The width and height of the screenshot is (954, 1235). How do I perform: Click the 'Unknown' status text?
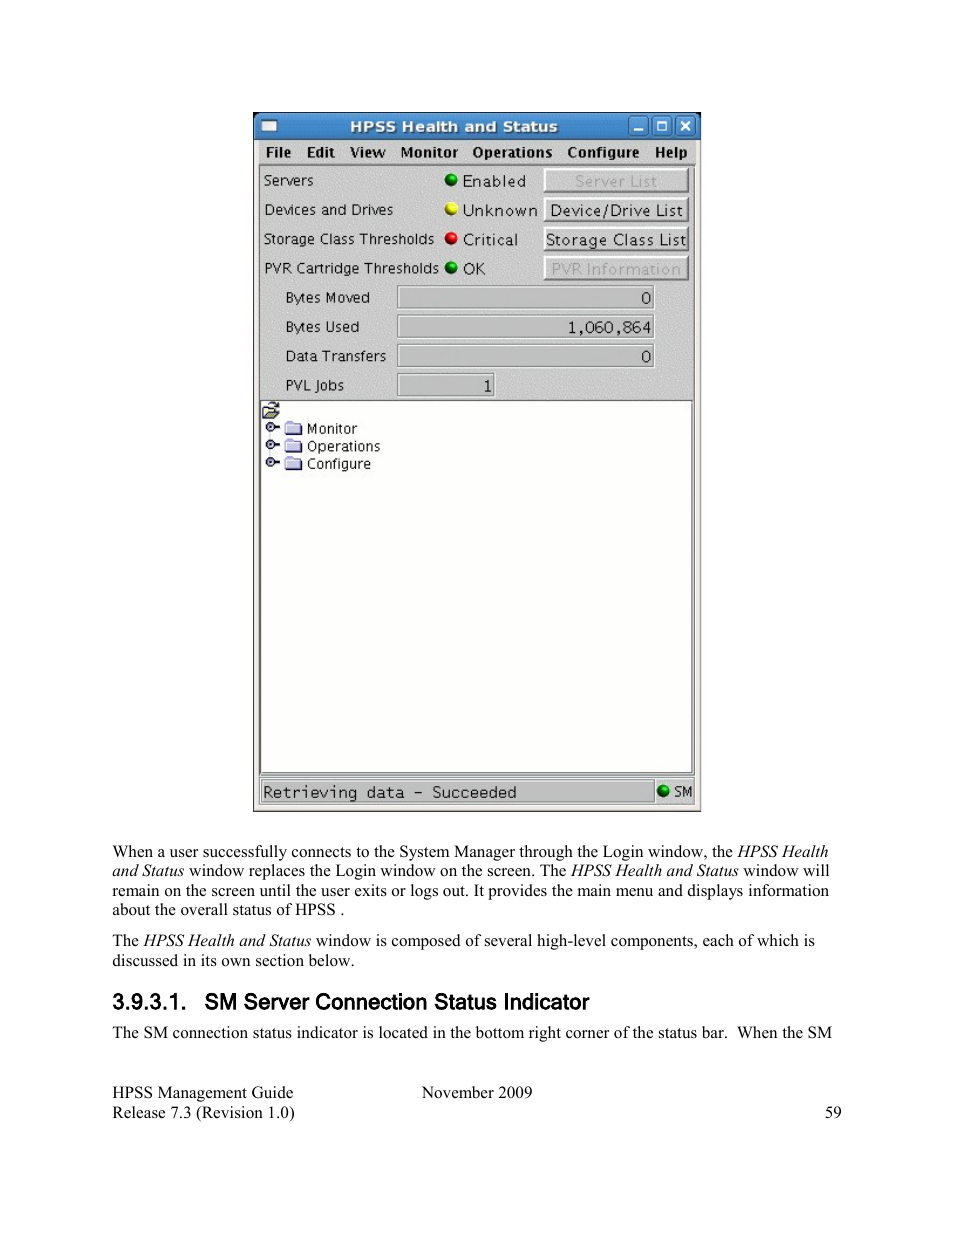tap(500, 211)
